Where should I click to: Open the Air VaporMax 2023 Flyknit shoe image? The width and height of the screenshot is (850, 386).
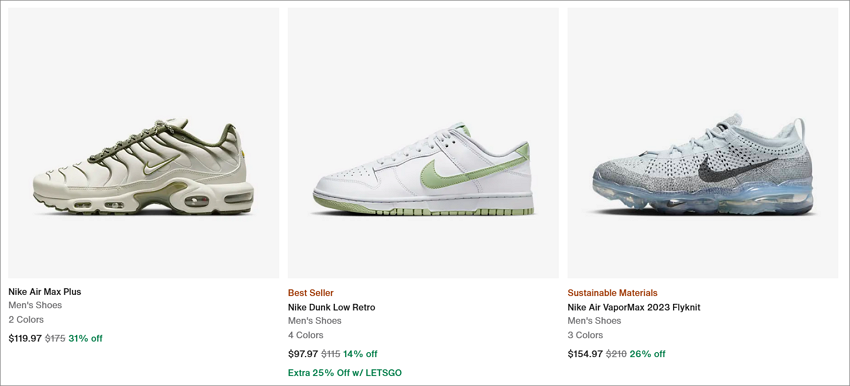703,143
